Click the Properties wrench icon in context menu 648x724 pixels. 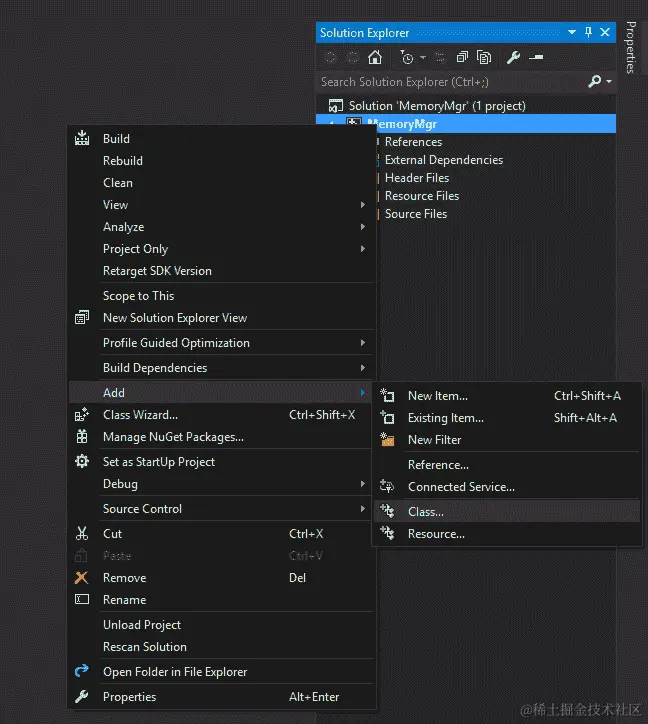(82, 696)
